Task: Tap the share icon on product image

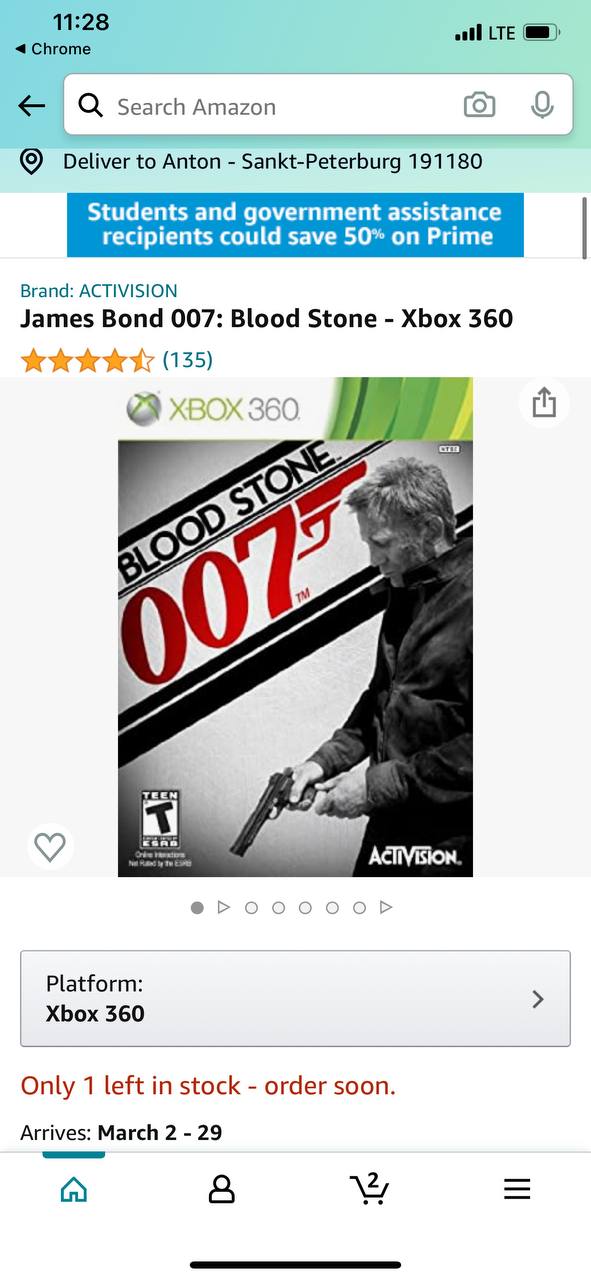Action: coord(544,403)
